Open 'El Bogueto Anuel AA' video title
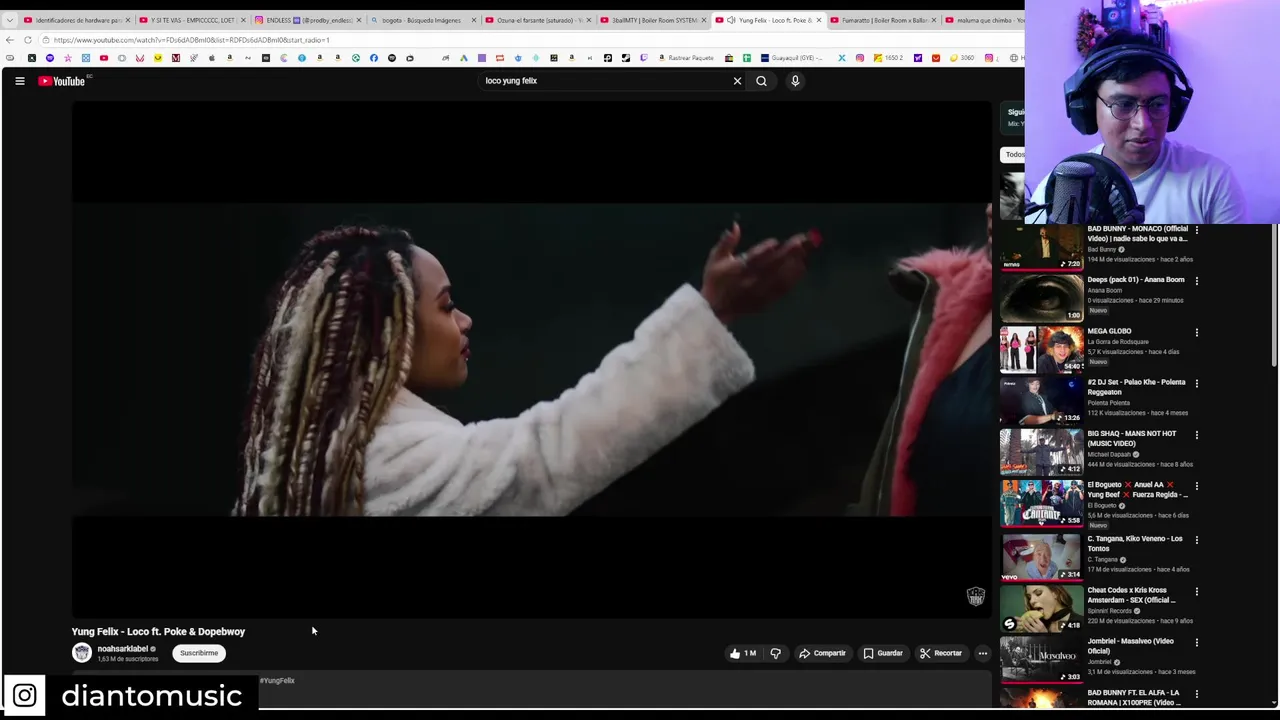The image size is (1280, 720). (x=1138, y=490)
